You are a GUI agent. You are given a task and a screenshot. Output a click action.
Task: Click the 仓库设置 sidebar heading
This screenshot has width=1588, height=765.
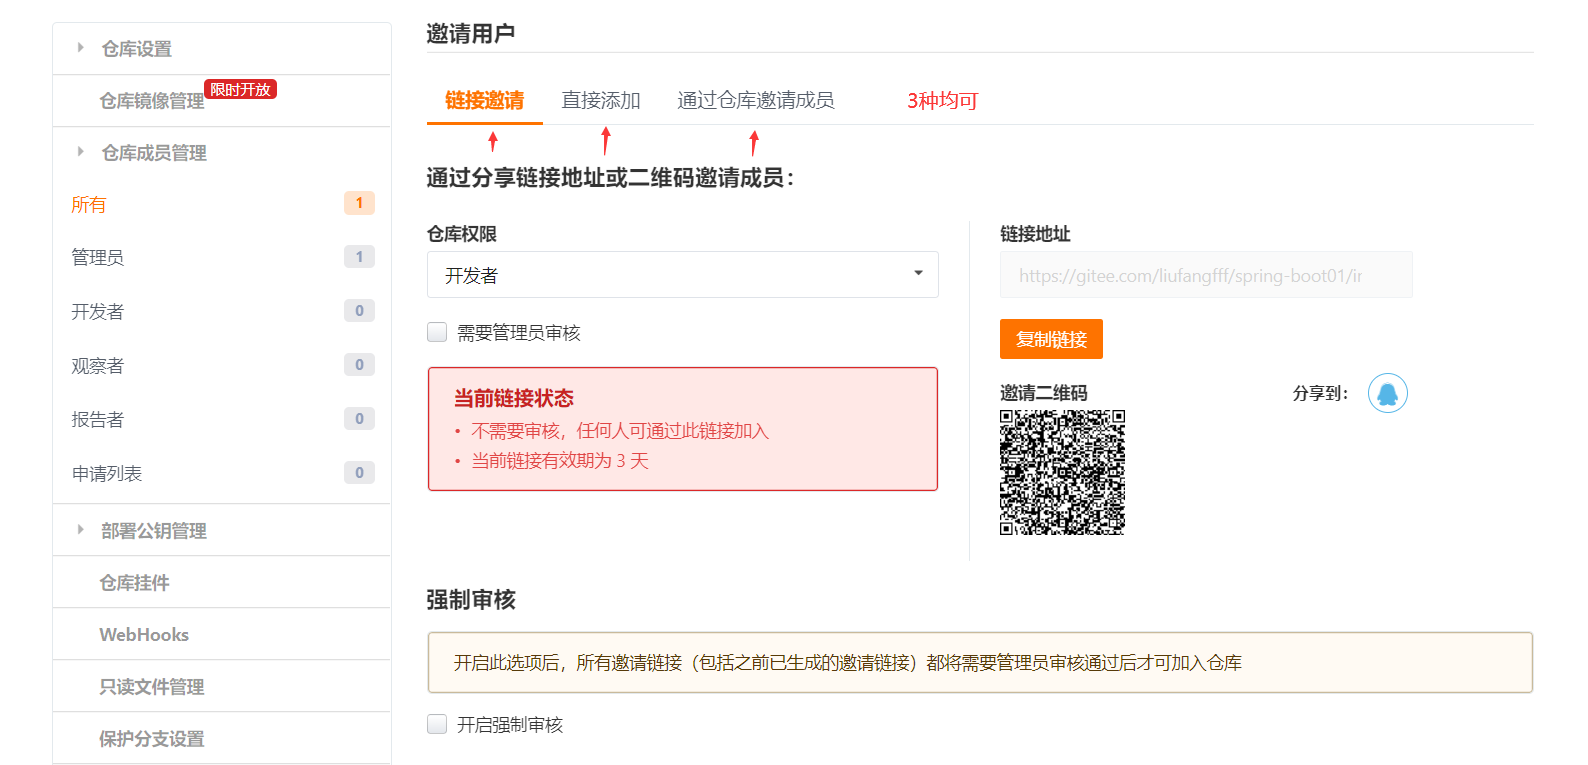137,48
